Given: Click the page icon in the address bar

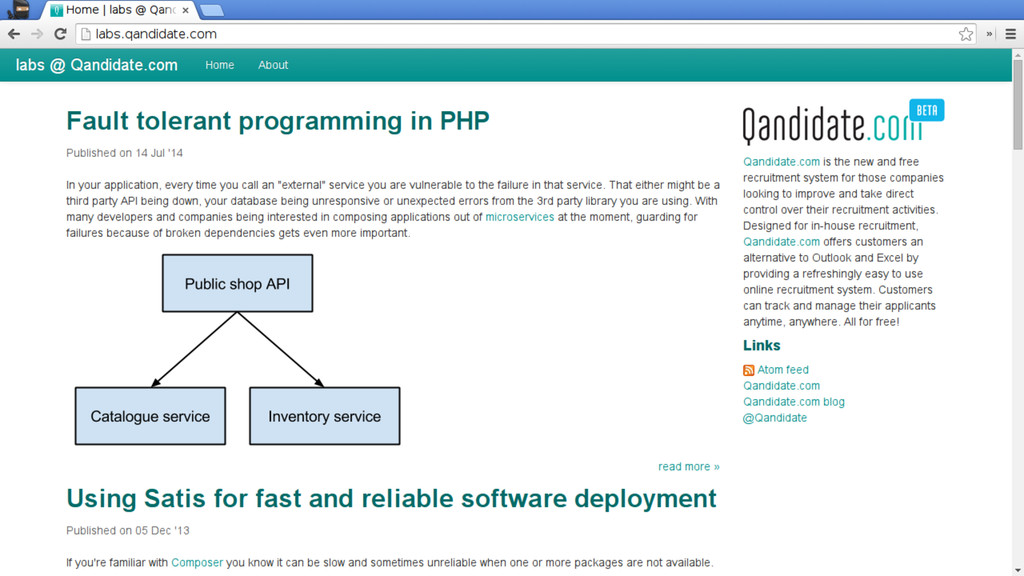Looking at the screenshot, I should tap(86, 34).
